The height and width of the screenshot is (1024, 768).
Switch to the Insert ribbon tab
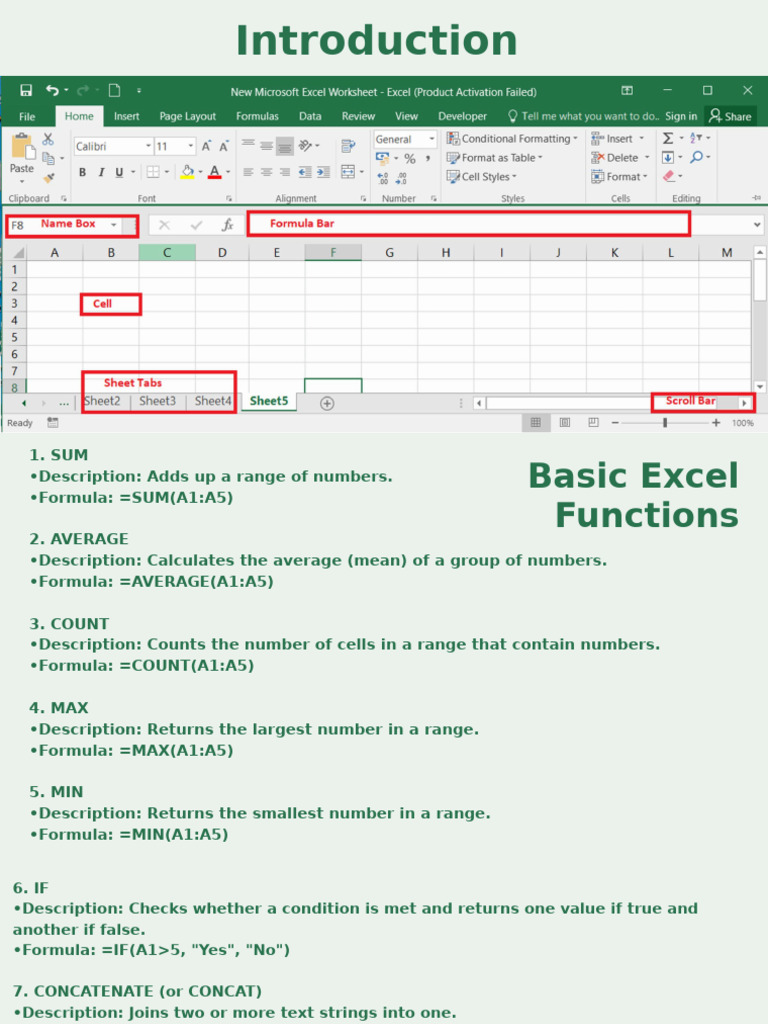click(127, 116)
